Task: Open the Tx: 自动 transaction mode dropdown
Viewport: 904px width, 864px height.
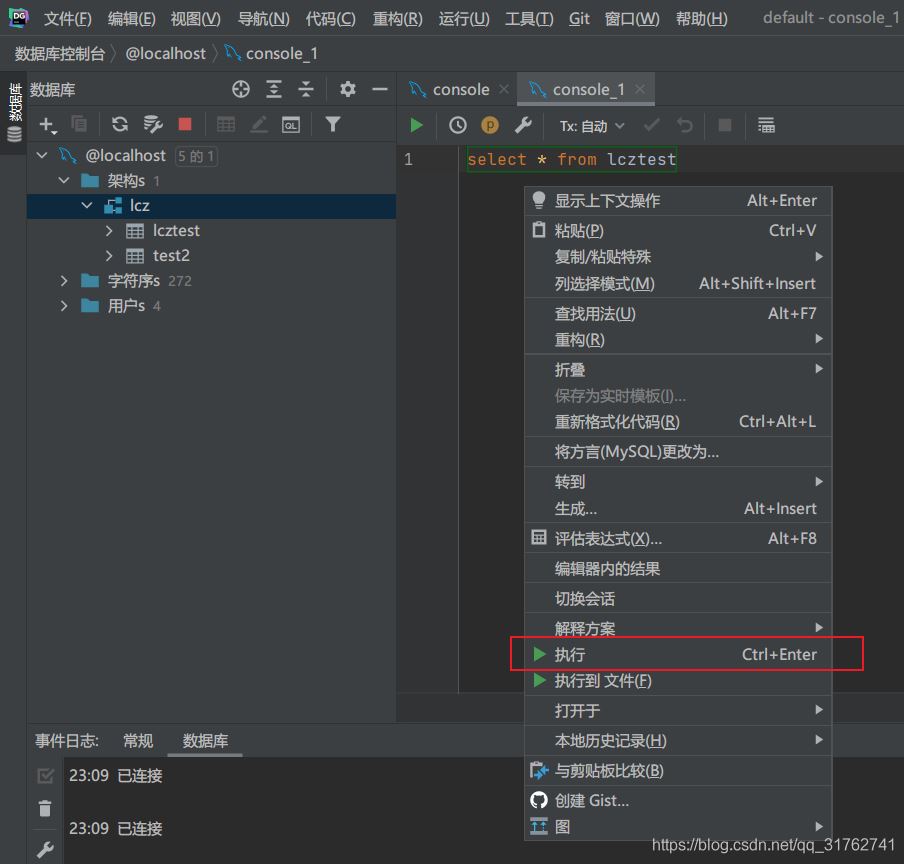Action: (592, 126)
